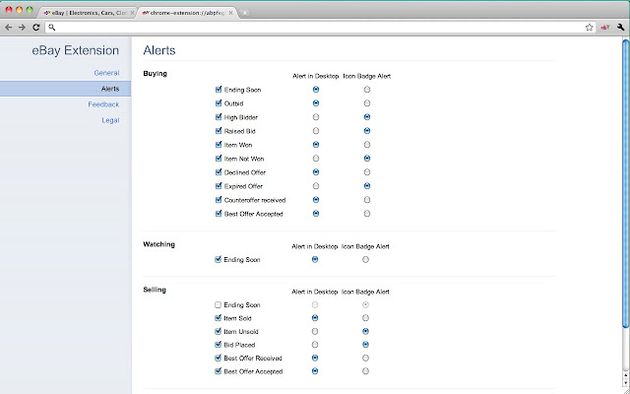Viewport: 630px width, 394px height.
Task: Uncheck the Item Not Won checkbox
Action: click(x=219, y=158)
